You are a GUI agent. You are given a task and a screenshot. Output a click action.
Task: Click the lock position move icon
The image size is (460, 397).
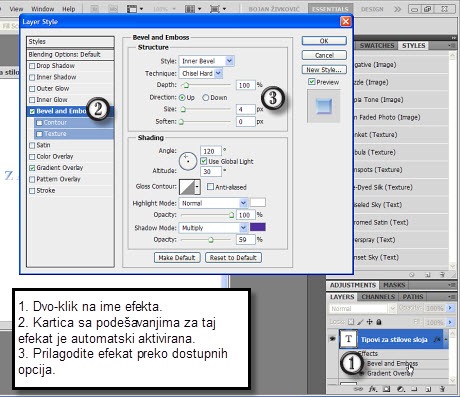tap(369, 322)
